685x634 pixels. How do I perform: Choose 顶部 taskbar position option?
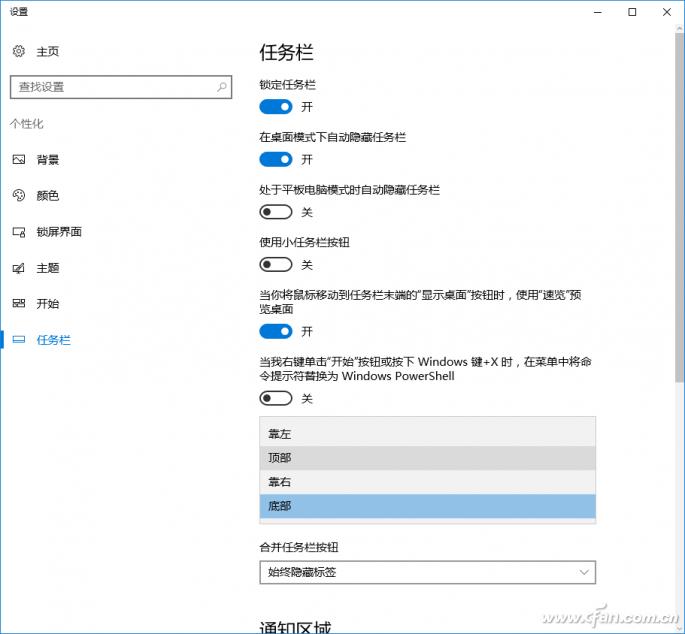pos(428,458)
